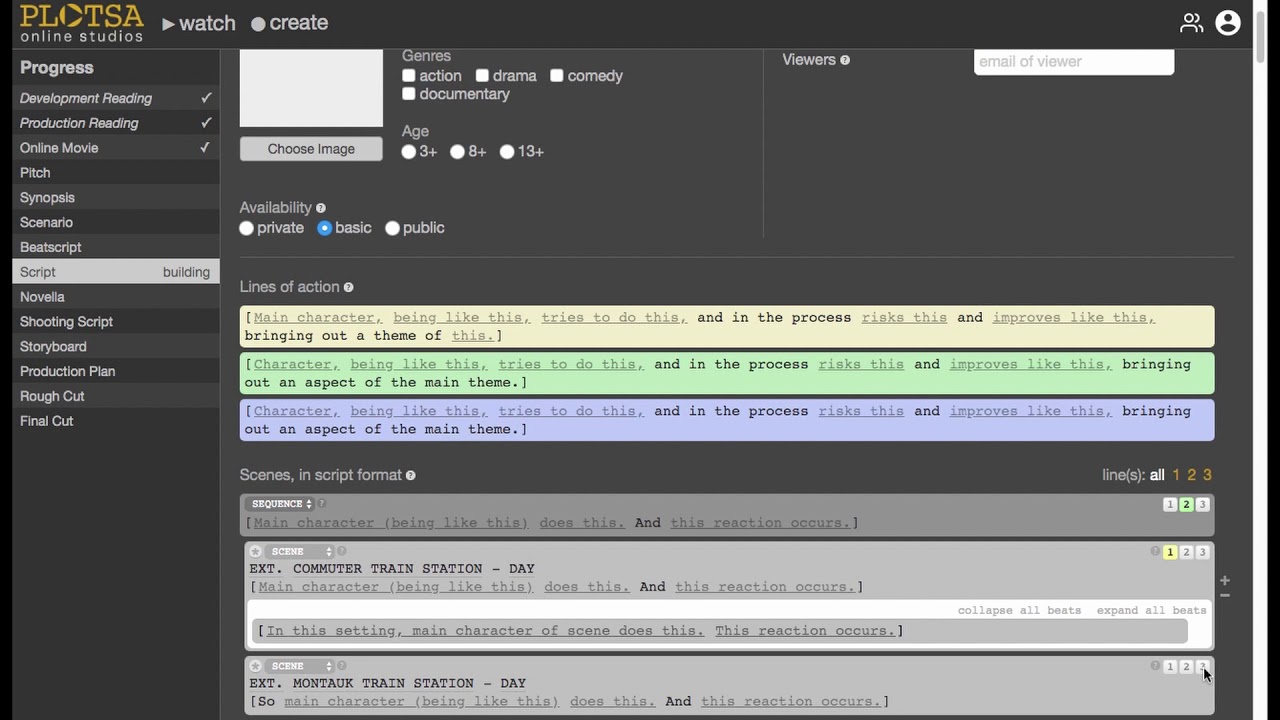This screenshot has width=1280, height=720.
Task: Open the Novella step
Action: click(x=116, y=297)
